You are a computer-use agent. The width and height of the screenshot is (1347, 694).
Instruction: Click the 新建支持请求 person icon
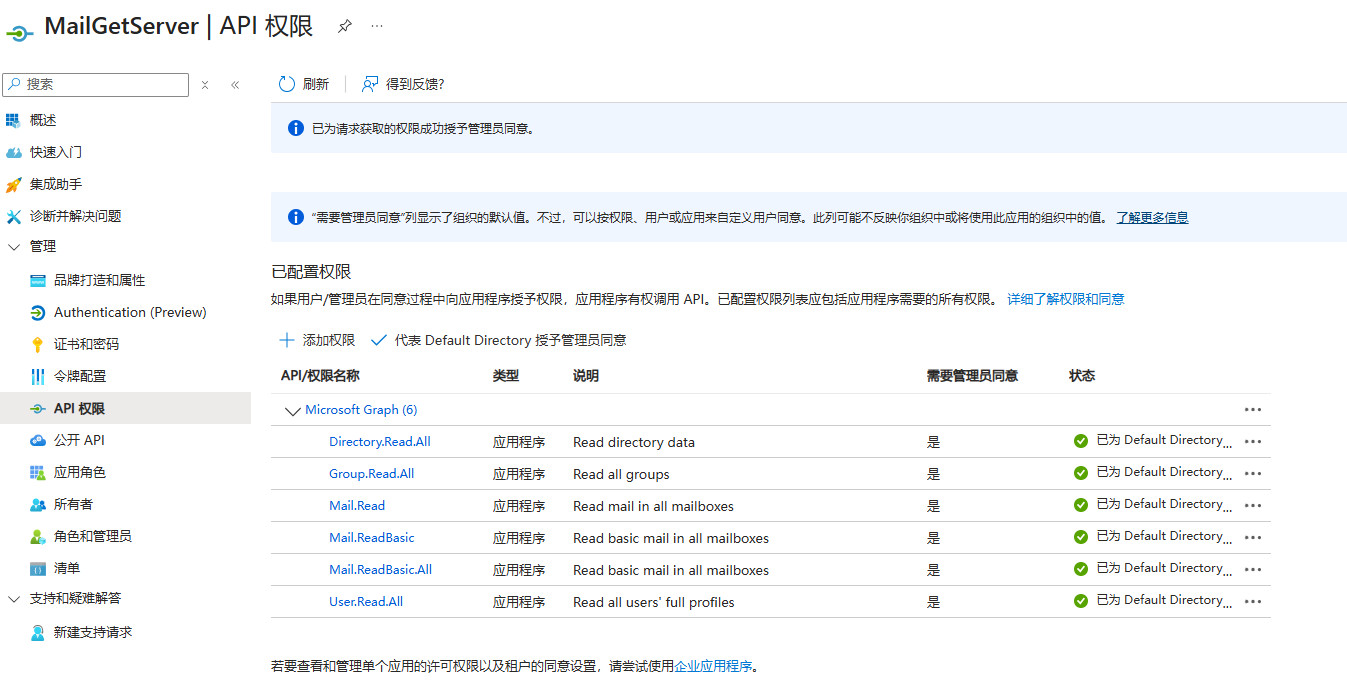[38, 632]
